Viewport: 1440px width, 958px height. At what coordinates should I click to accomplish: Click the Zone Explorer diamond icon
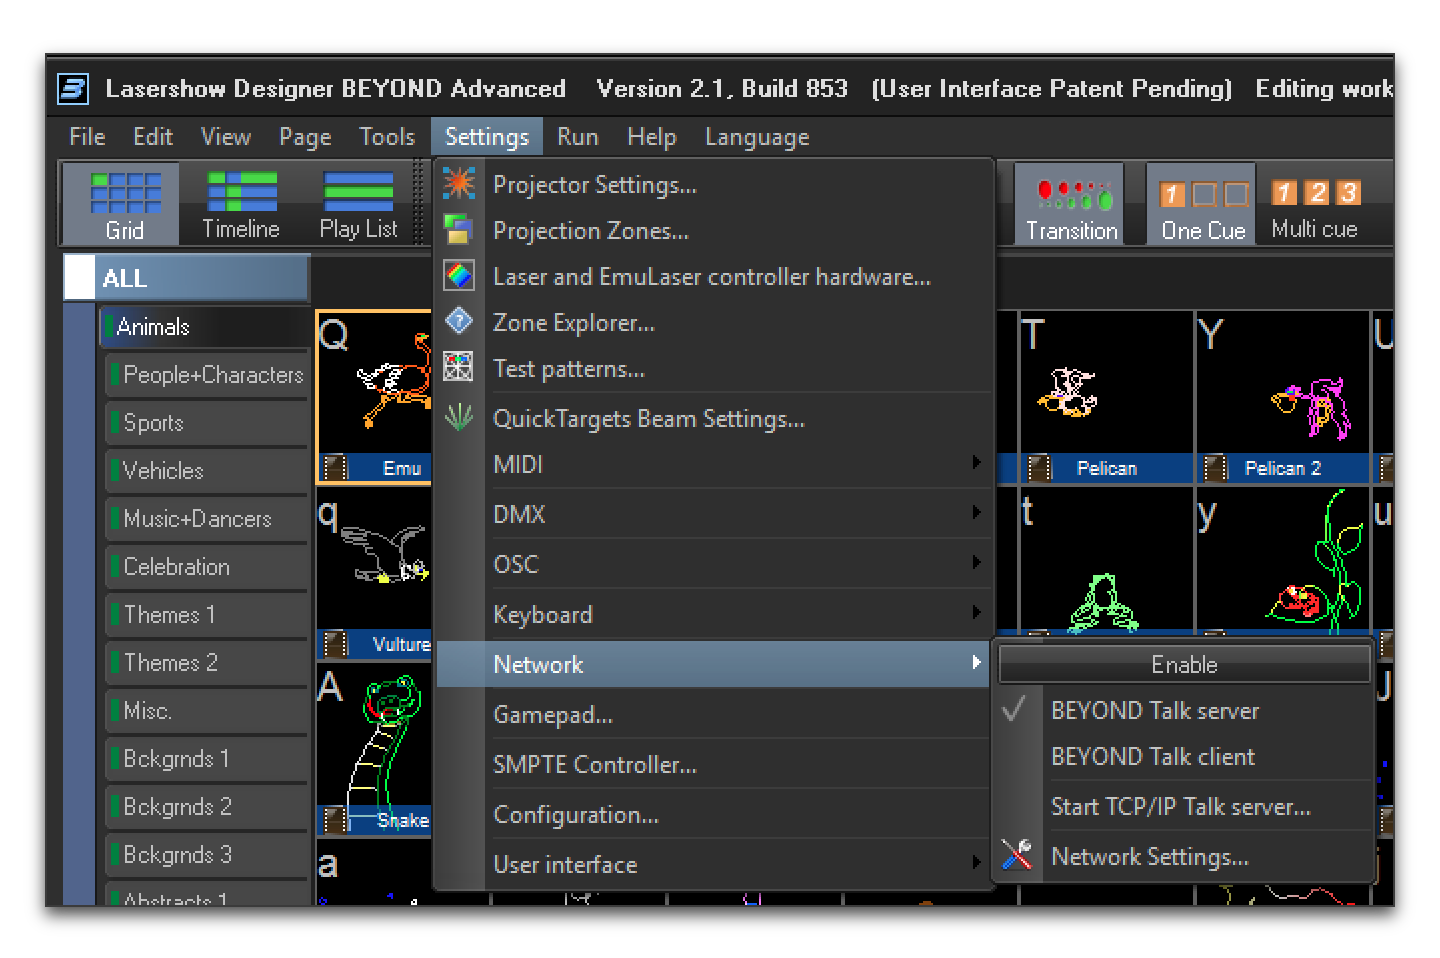click(x=459, y=322)
